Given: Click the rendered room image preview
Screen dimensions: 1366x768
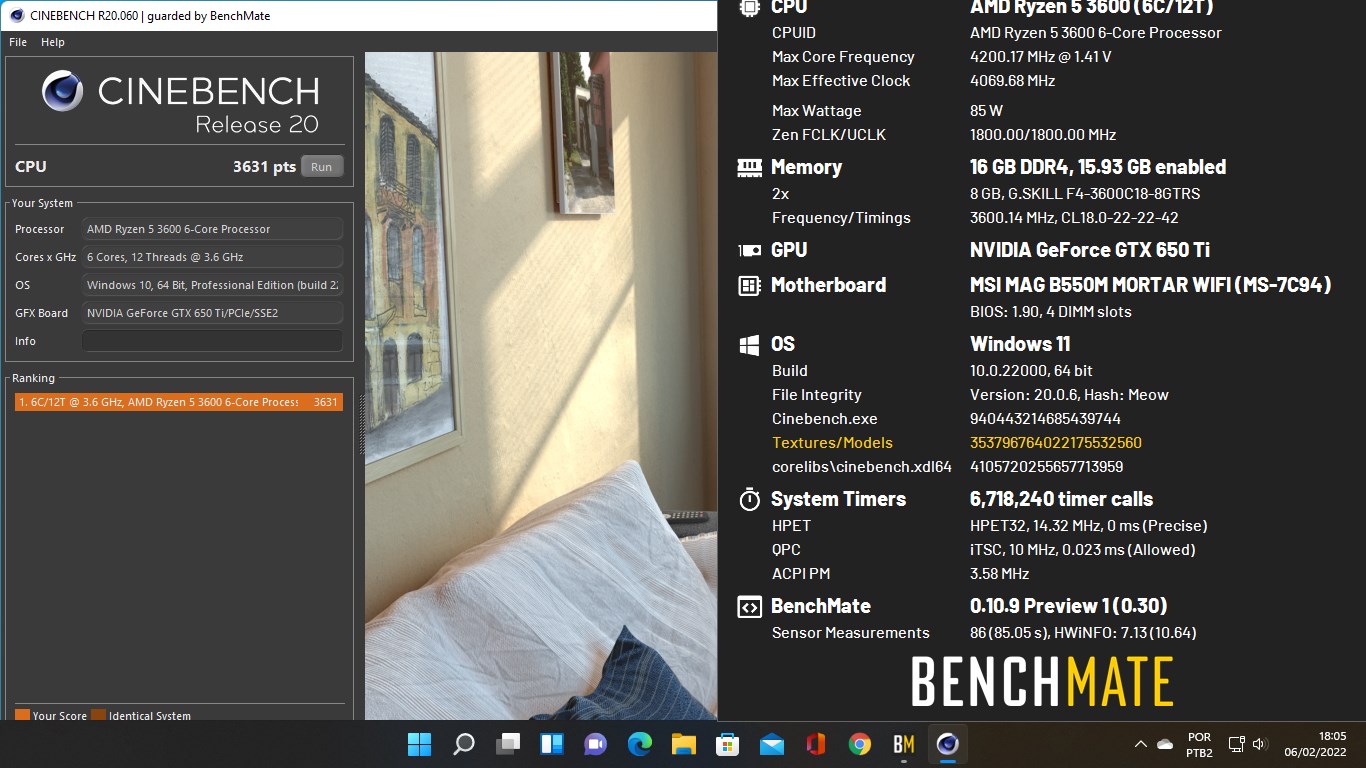Looking at the screenshot, I should pos(540,386).
